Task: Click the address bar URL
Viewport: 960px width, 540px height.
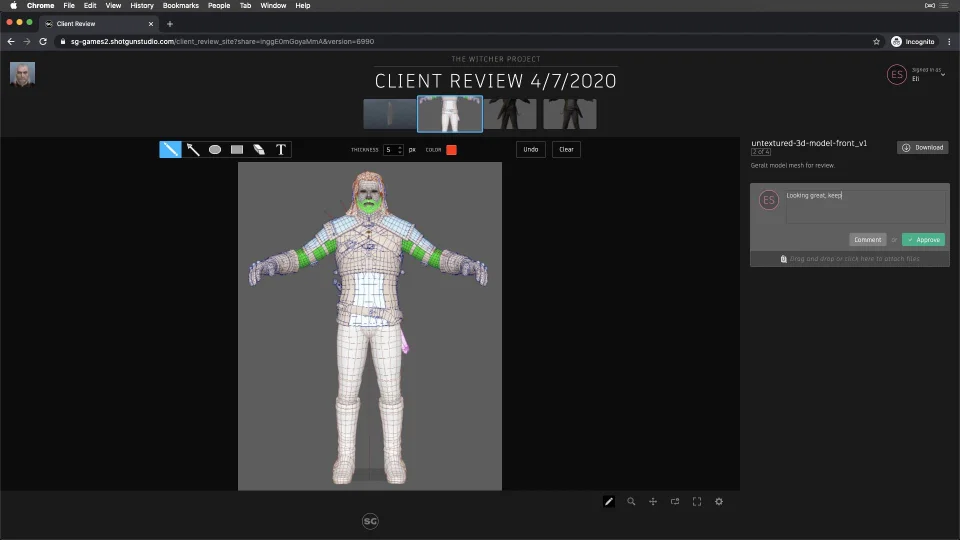Action: point(222,42)
